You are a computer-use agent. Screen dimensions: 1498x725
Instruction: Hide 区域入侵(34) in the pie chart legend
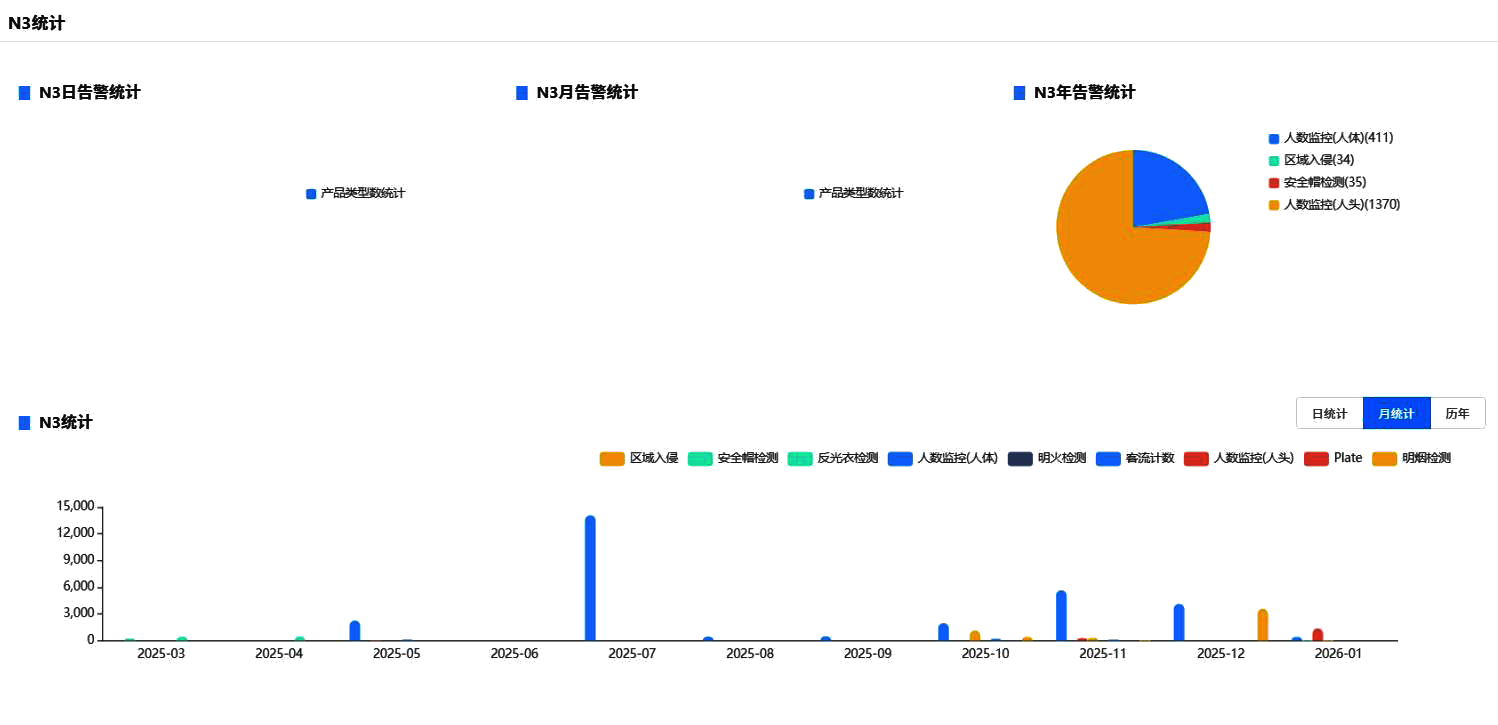(1319, 160)
